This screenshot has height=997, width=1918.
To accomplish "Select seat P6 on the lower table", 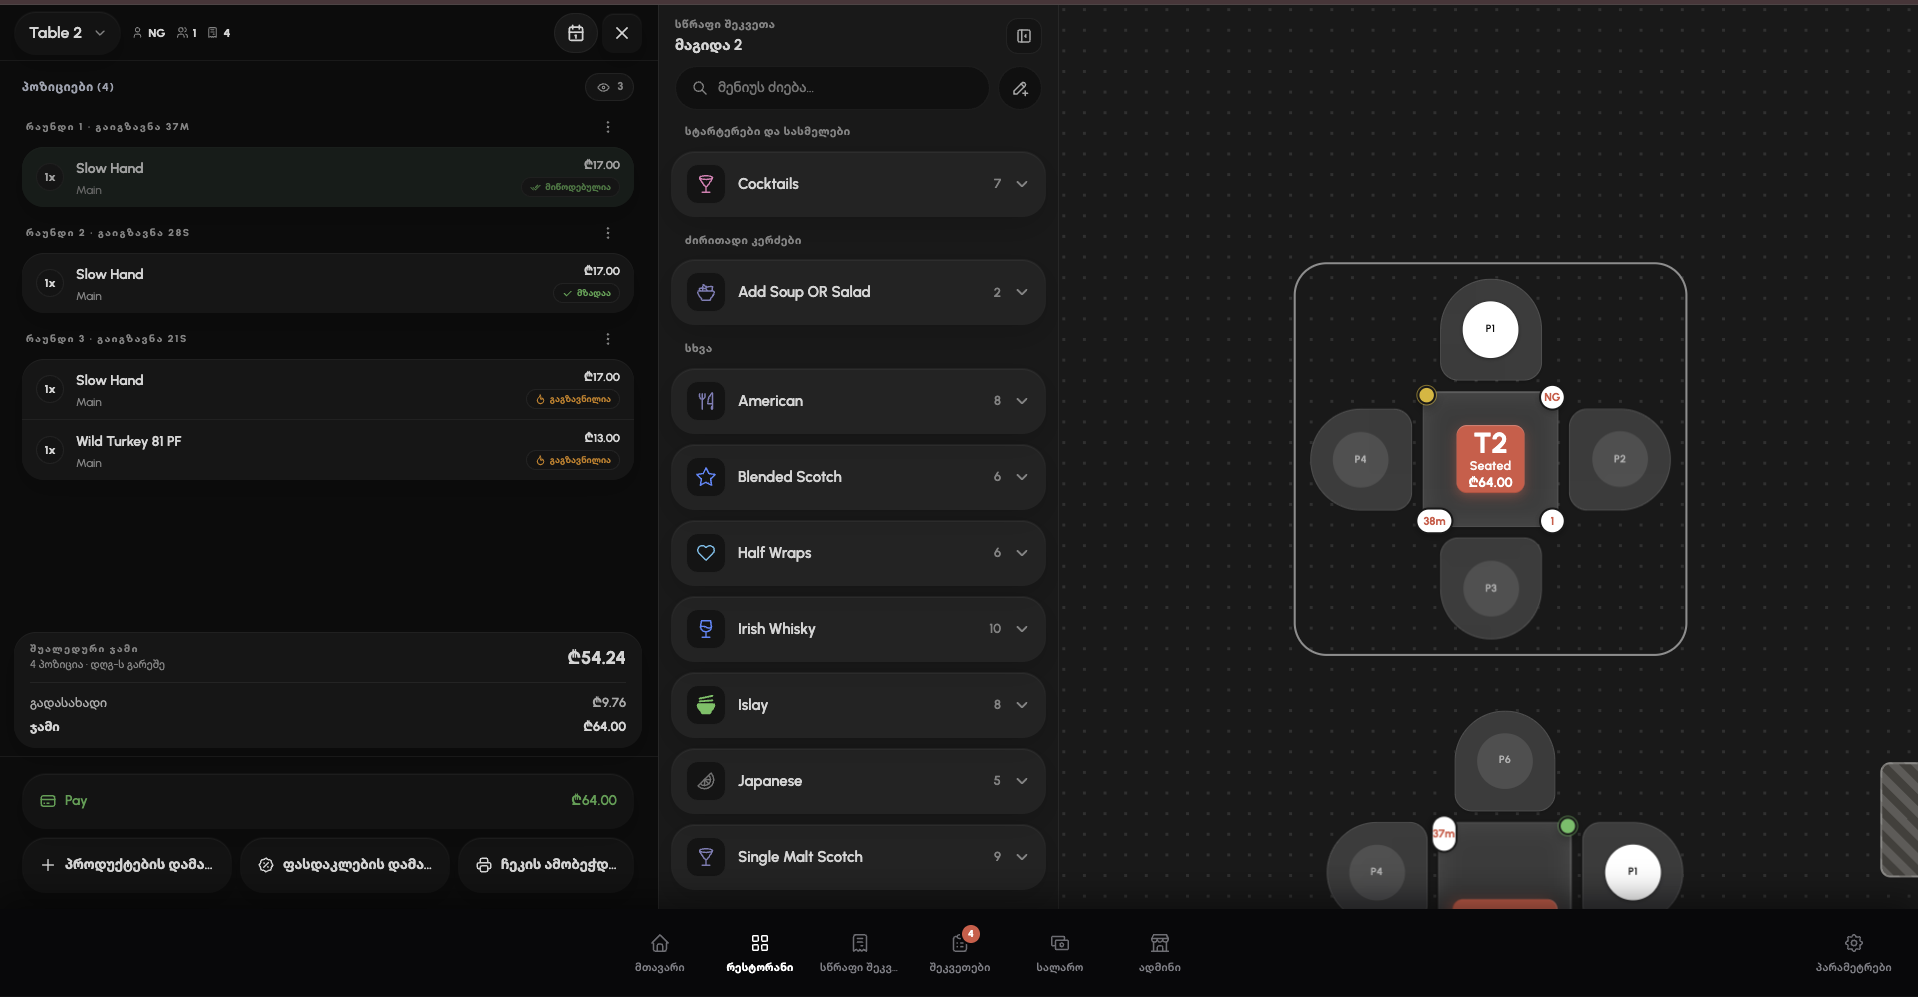I will [x=1505, y=760].
